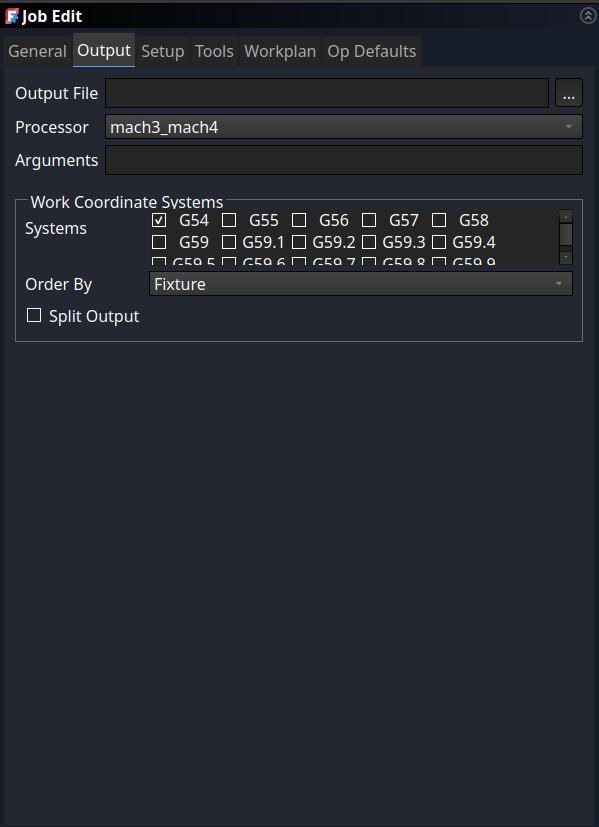Enable the G55 coordinate system

pyautogui.click(x=229, y=219)
